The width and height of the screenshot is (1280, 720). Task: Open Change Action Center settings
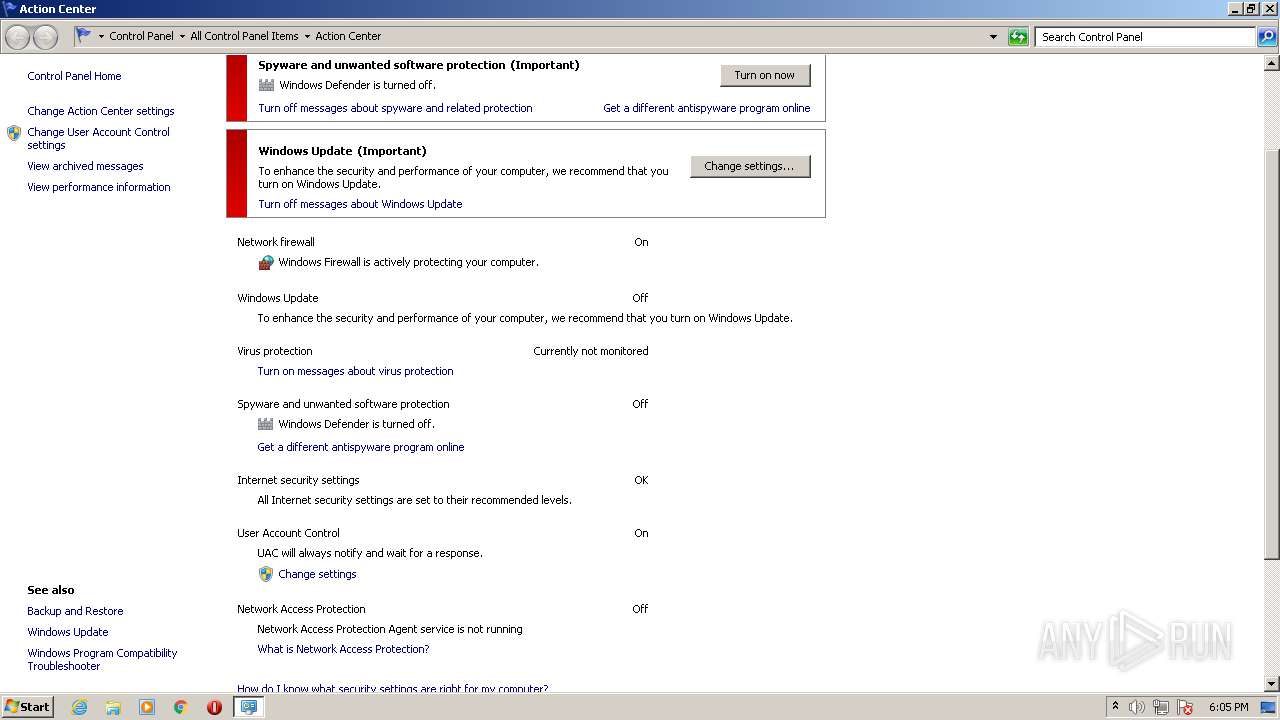point(101,111)
